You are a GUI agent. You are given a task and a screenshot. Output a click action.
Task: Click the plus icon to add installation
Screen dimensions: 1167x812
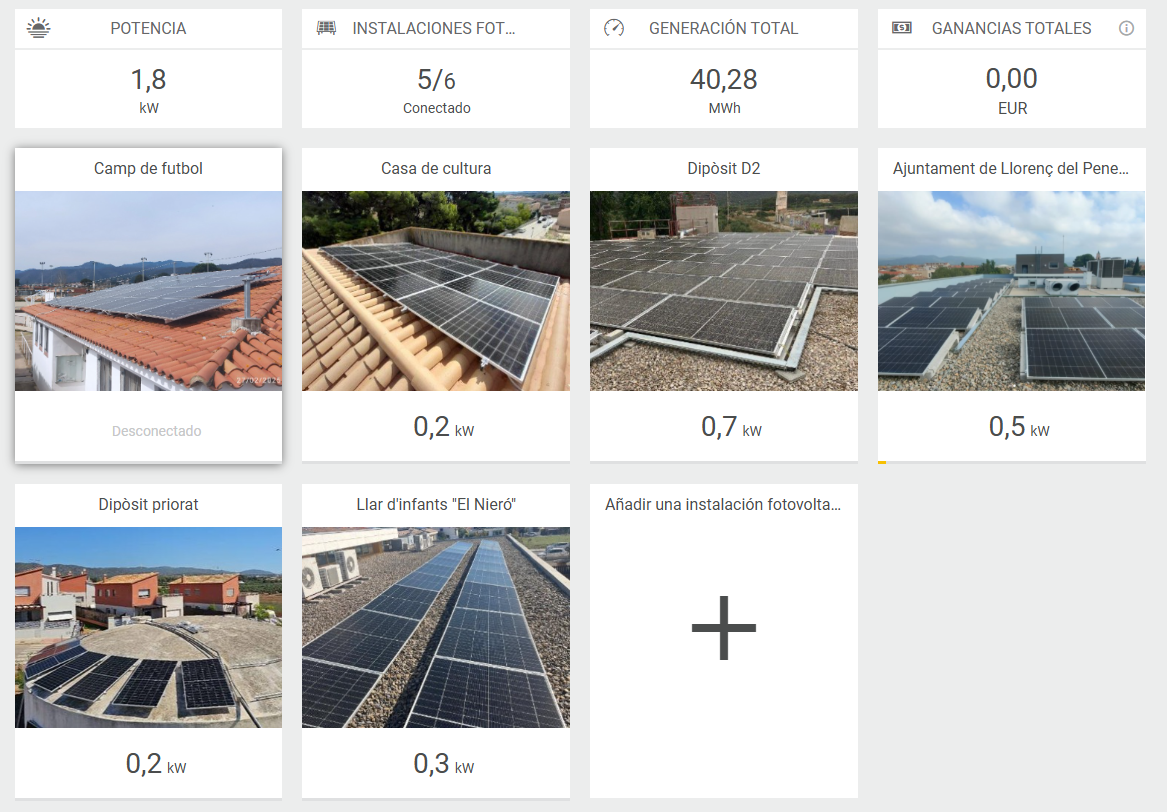(x=723, y=628)
